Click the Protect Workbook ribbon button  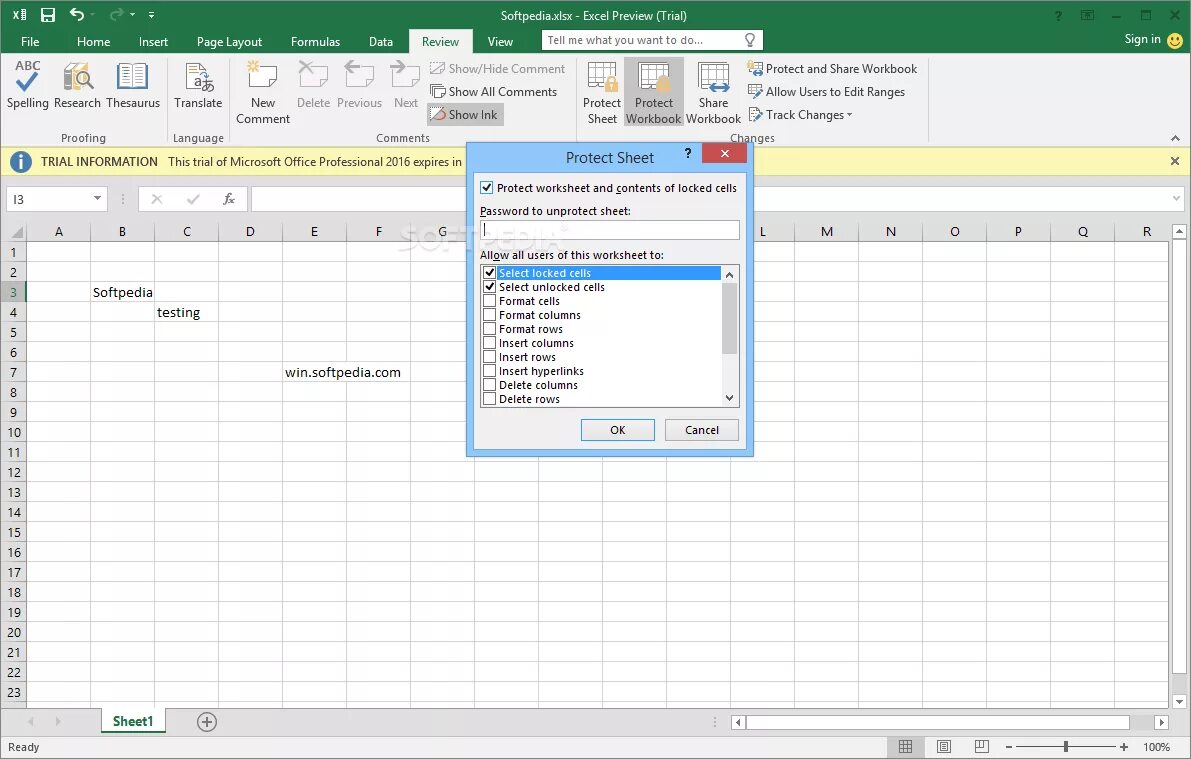click(653, 92)
